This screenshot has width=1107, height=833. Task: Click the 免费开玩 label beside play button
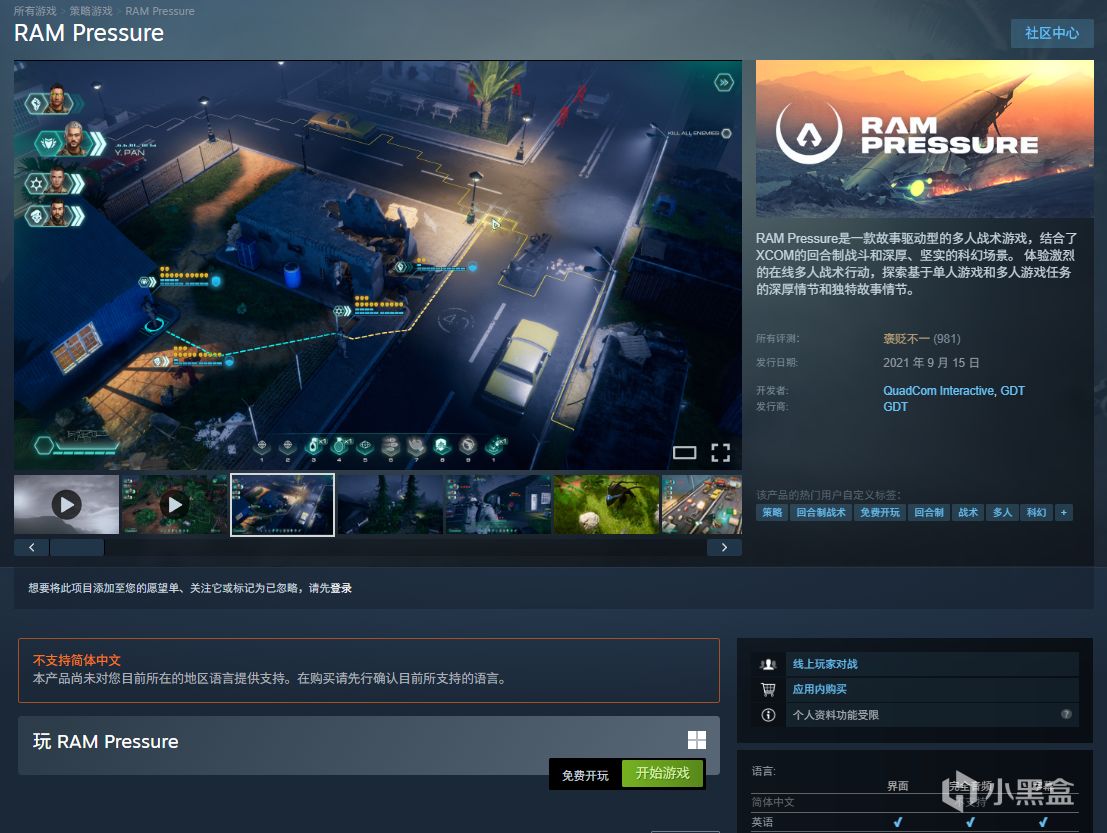coord(585,775)
